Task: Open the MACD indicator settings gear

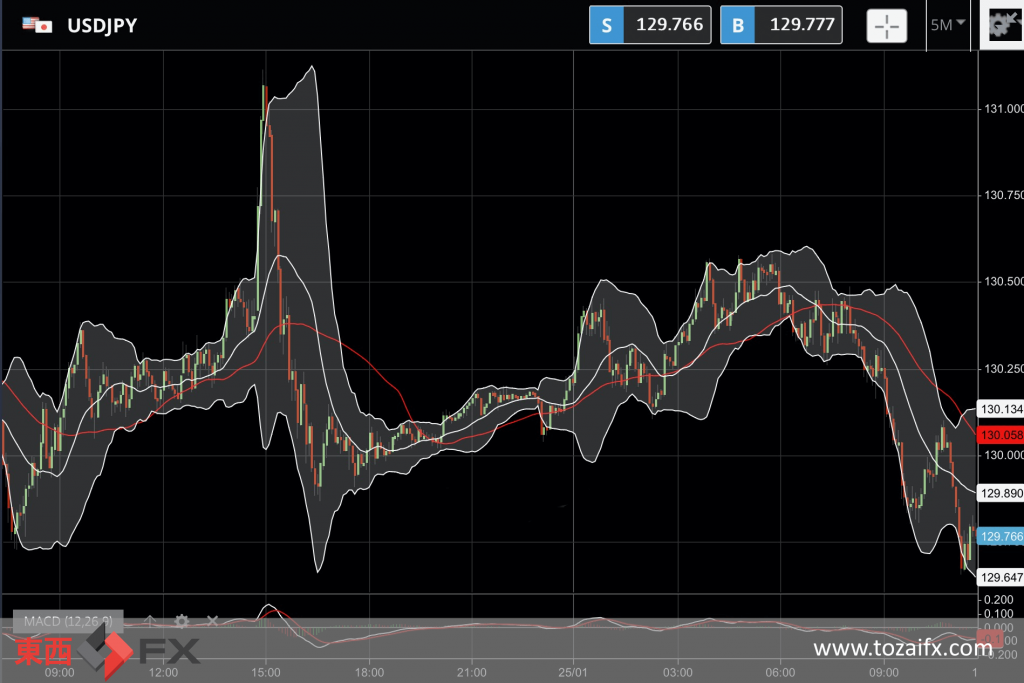Action: pos(181,621)
